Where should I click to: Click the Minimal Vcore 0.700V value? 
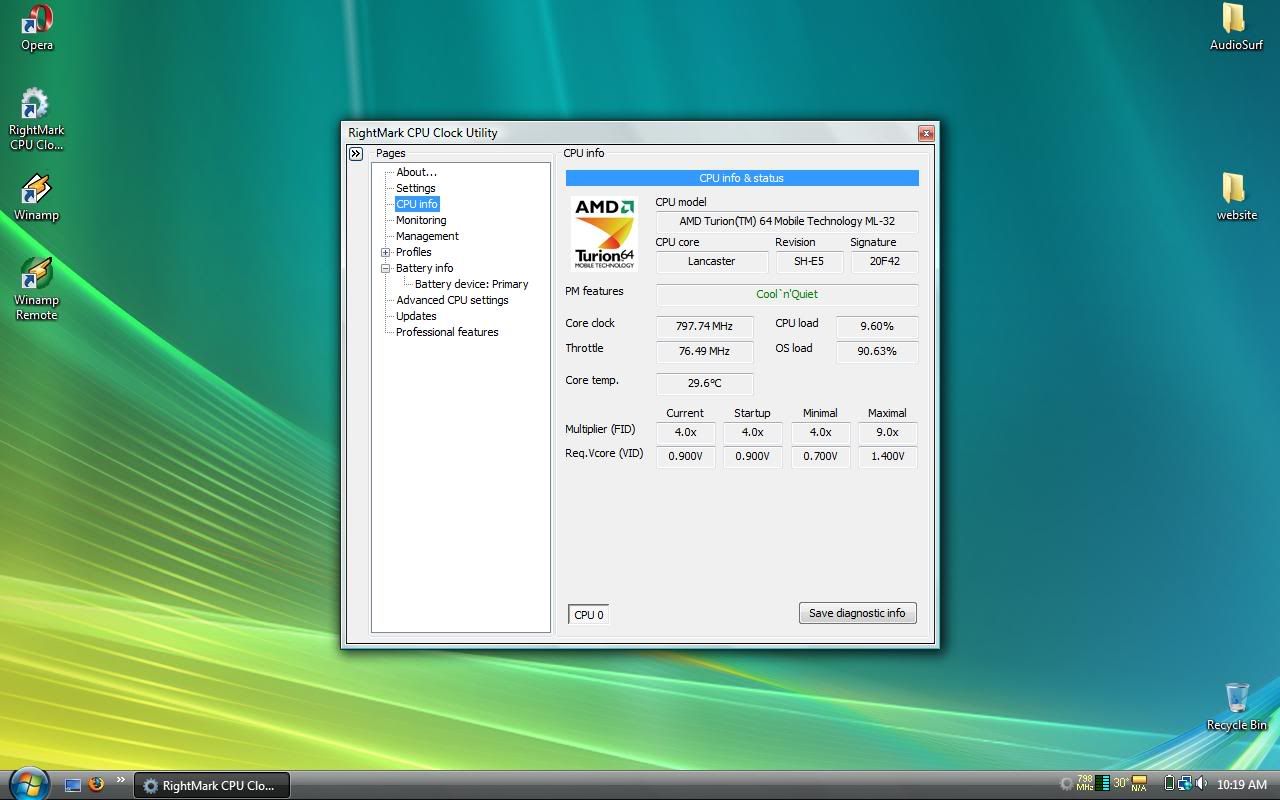pos(820,456)
